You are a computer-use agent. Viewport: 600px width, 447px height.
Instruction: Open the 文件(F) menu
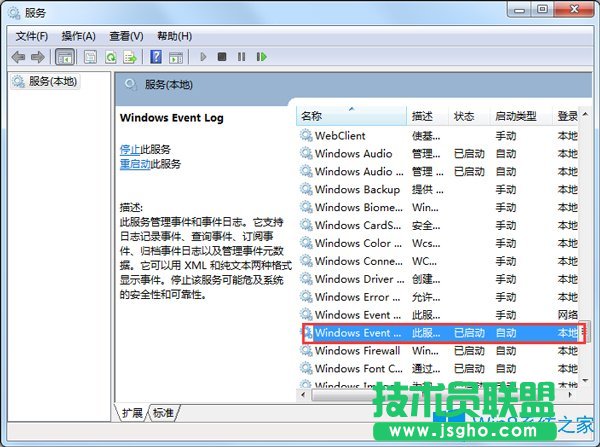coord(32,36)
